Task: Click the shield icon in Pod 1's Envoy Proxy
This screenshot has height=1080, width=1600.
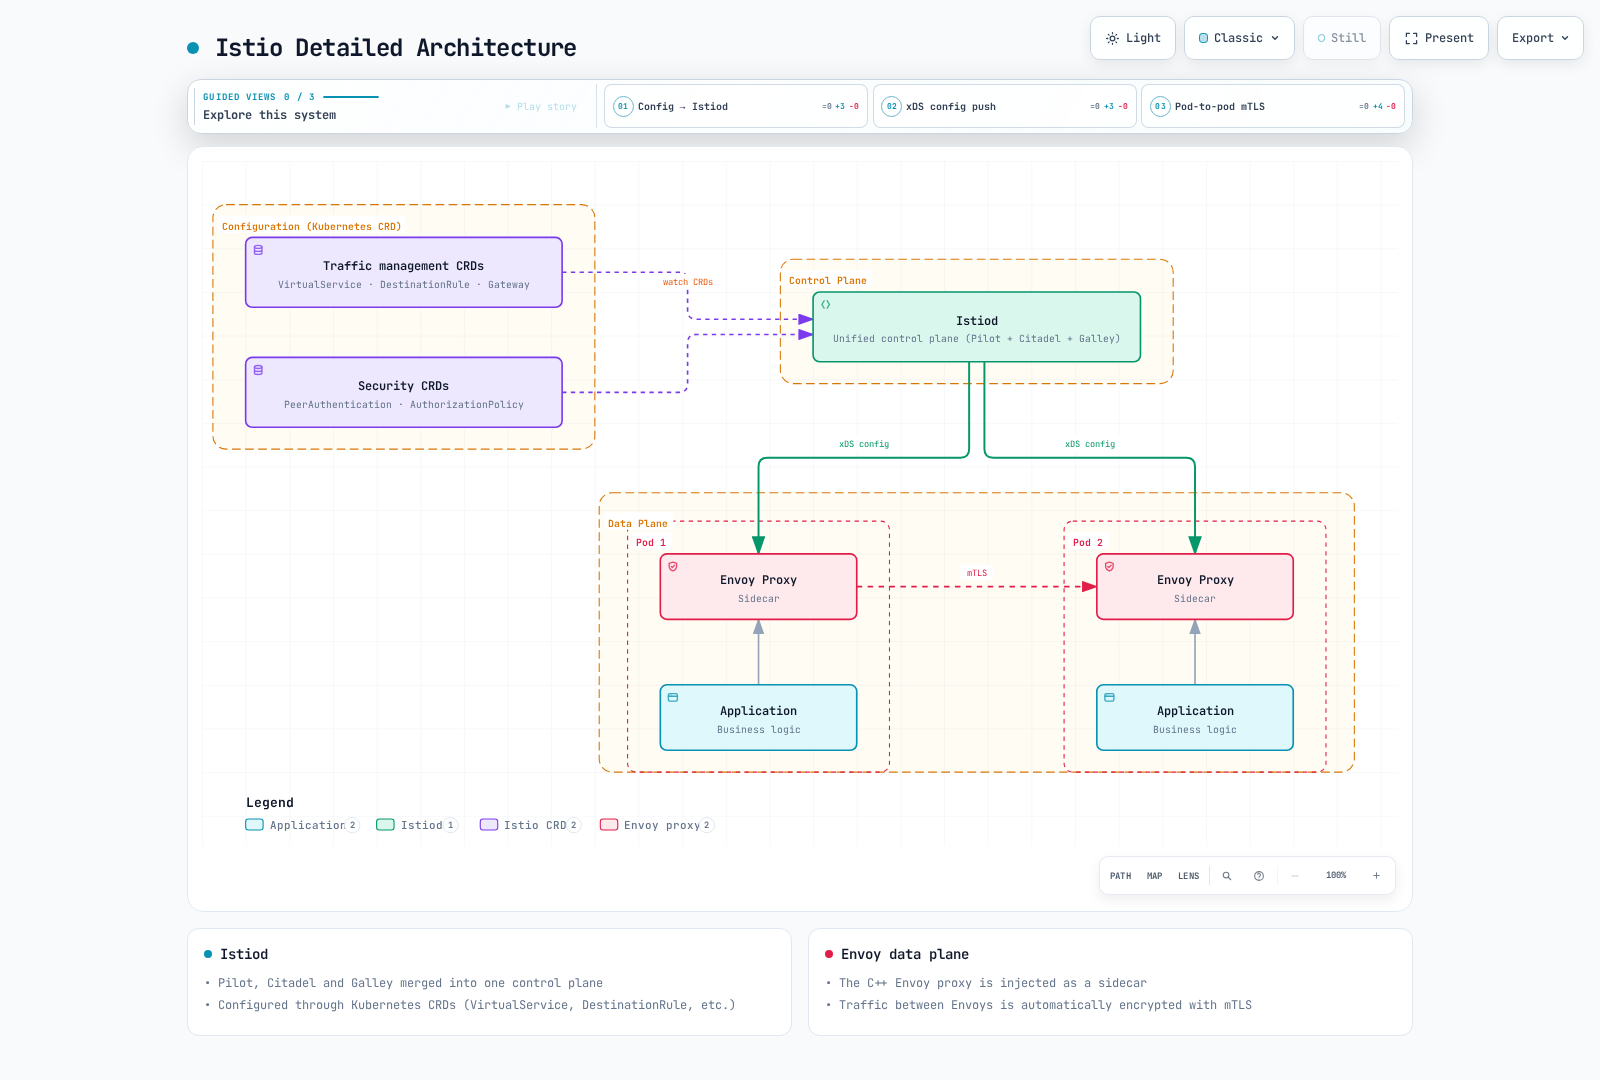Action: (x=673, y=567)
